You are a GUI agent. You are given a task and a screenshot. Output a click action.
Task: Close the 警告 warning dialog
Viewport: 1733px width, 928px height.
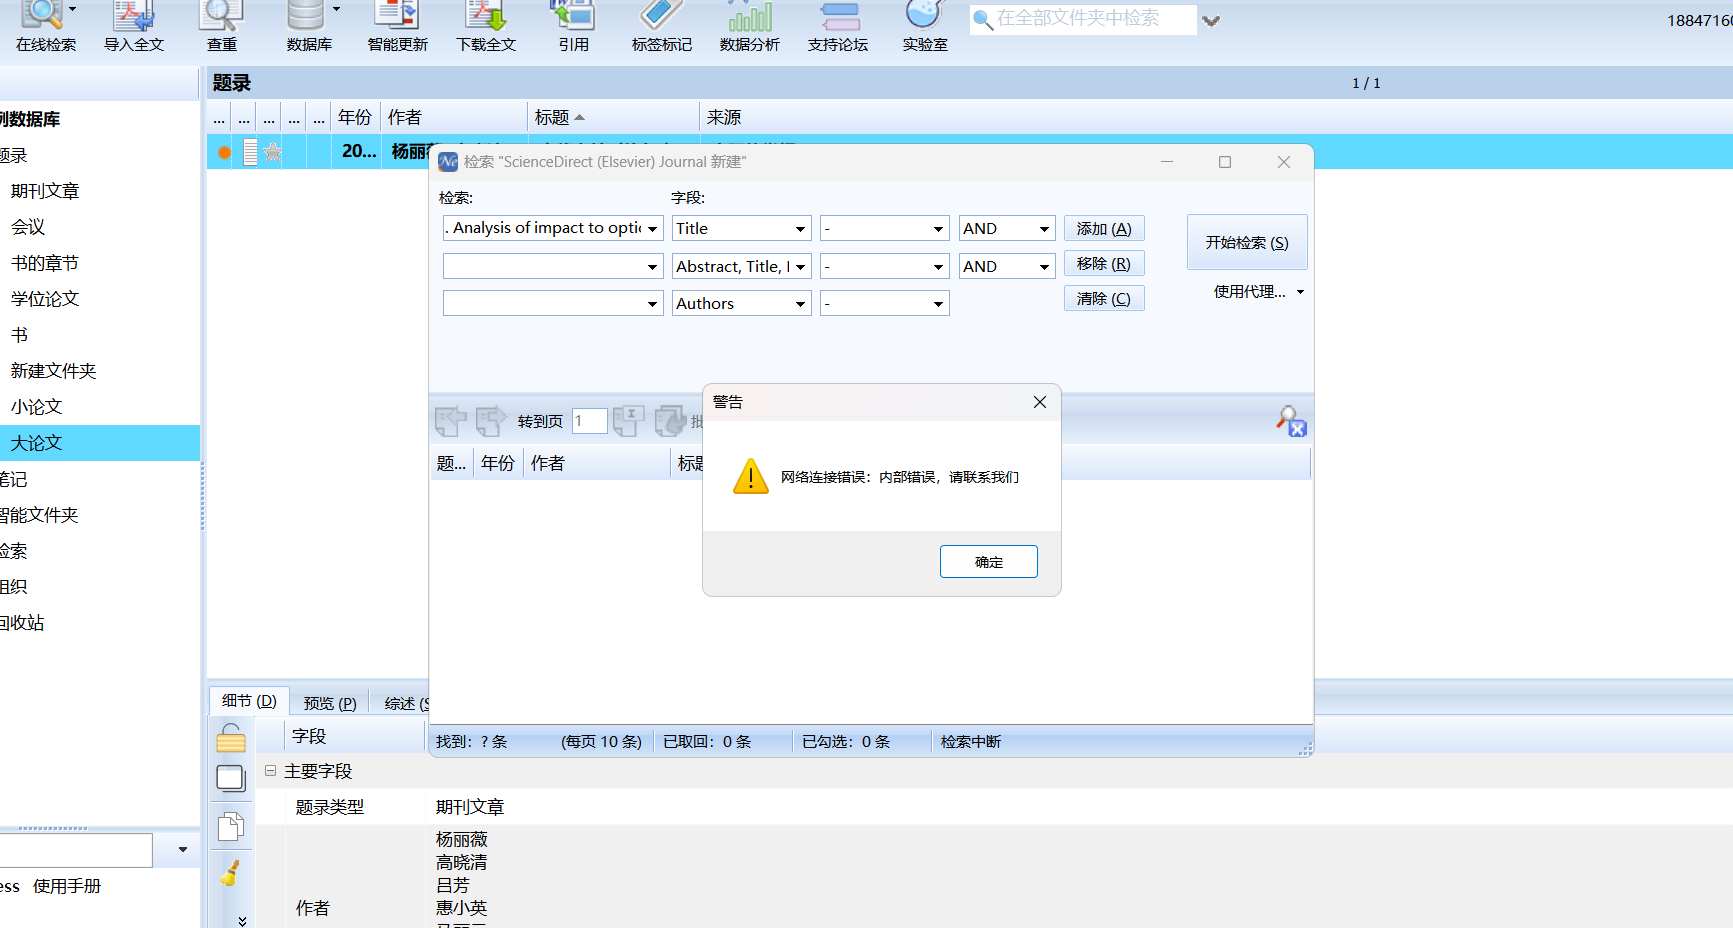click(x=1040, y=402)
